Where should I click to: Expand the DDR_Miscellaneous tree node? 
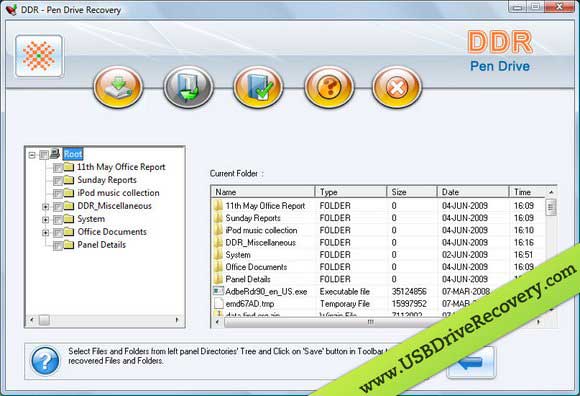click(x=45, y=207)
